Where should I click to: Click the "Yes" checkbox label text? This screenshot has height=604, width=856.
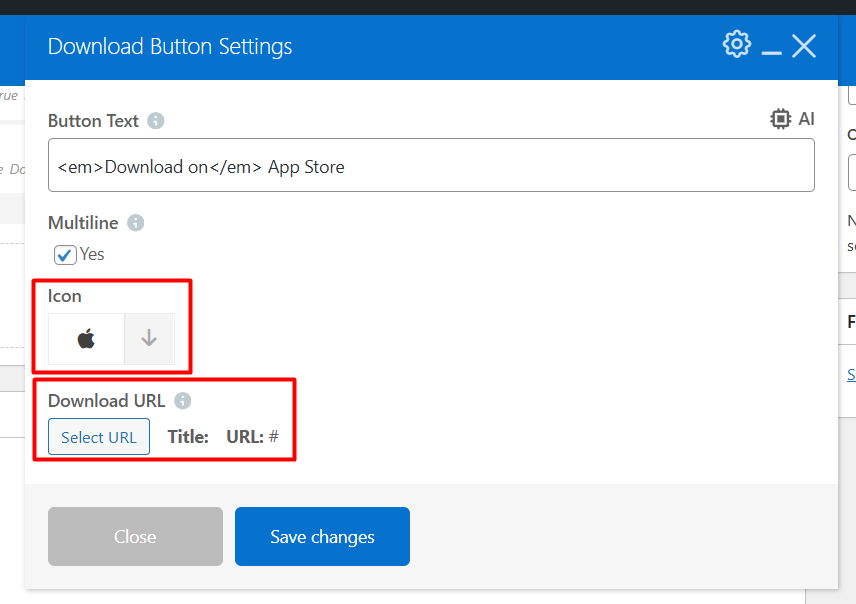92,254
